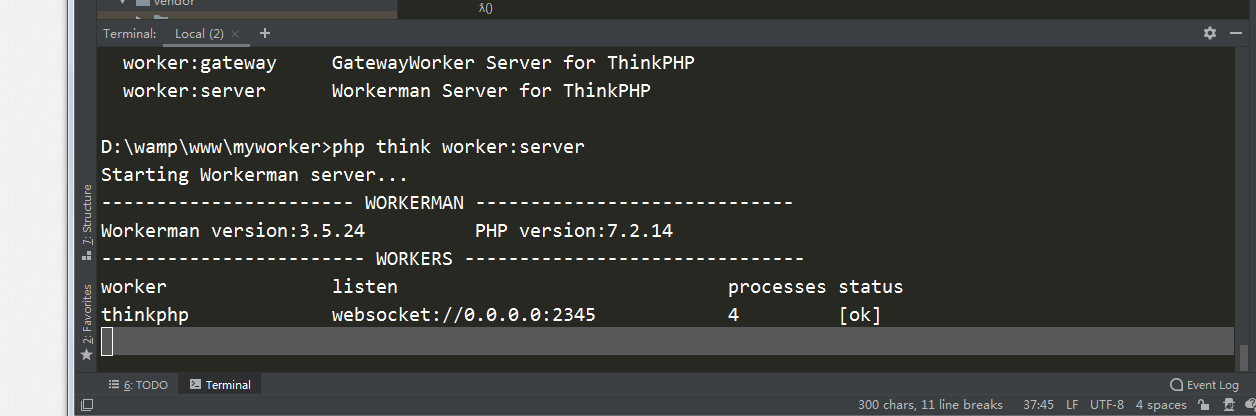The width and height of the screenshot is (1256, 416).
Task: Click the Favorites star icon
Action: point(87,355)
